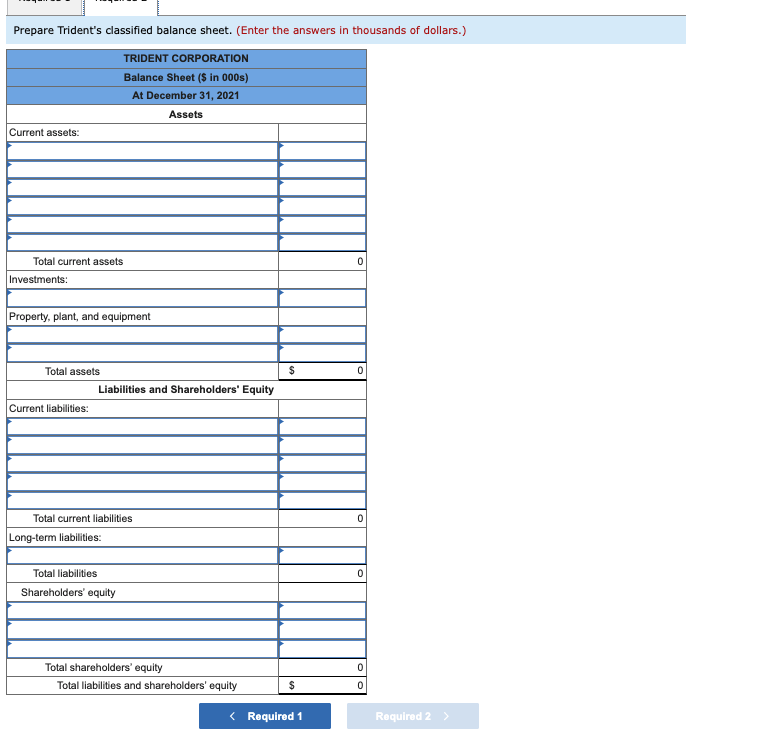Click the Total current liabilities value cell
The width and height of the screenshot is (767, 737).
click(x=322, y=518)
